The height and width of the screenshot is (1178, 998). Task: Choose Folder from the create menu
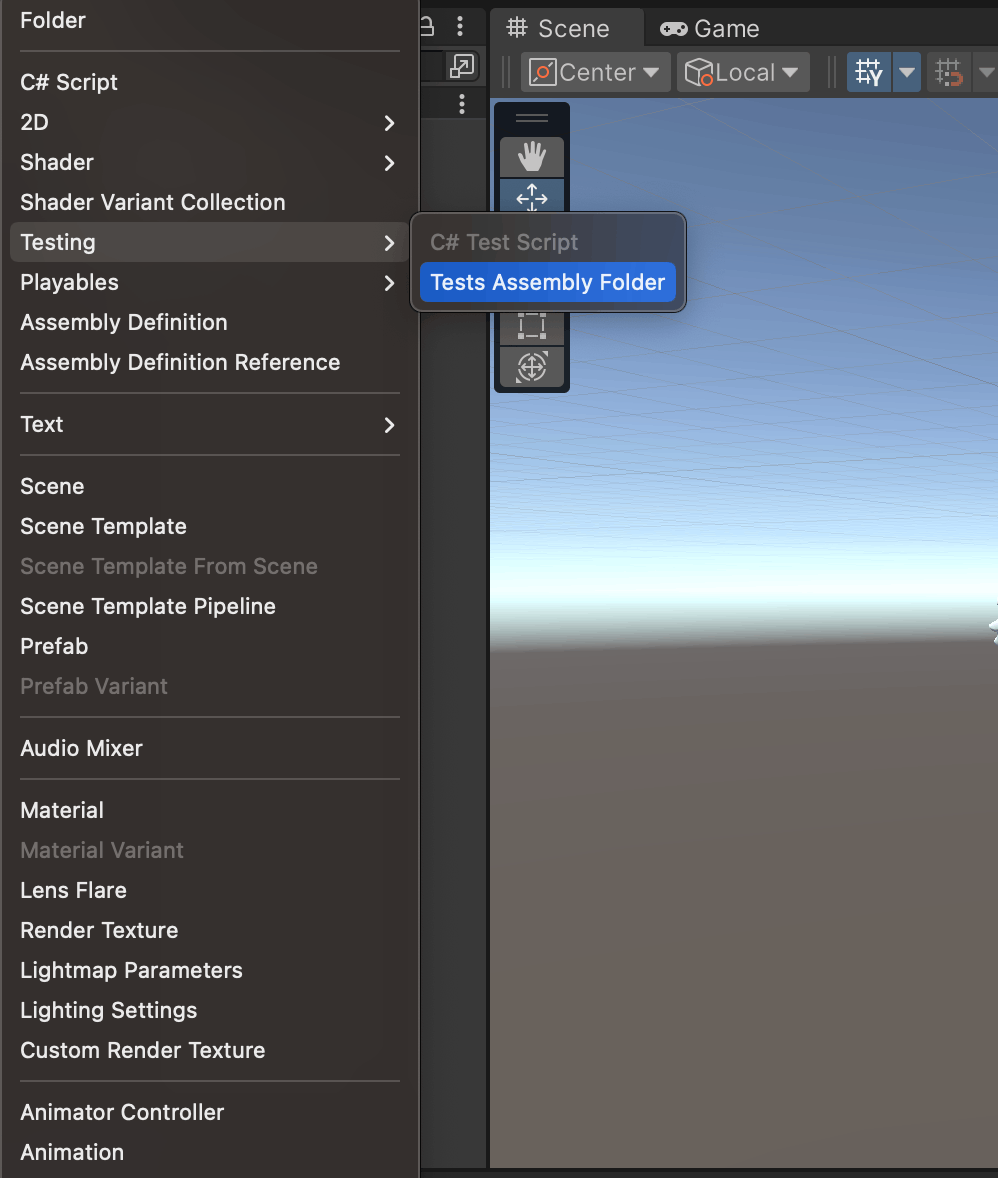[x=210, y=20]
